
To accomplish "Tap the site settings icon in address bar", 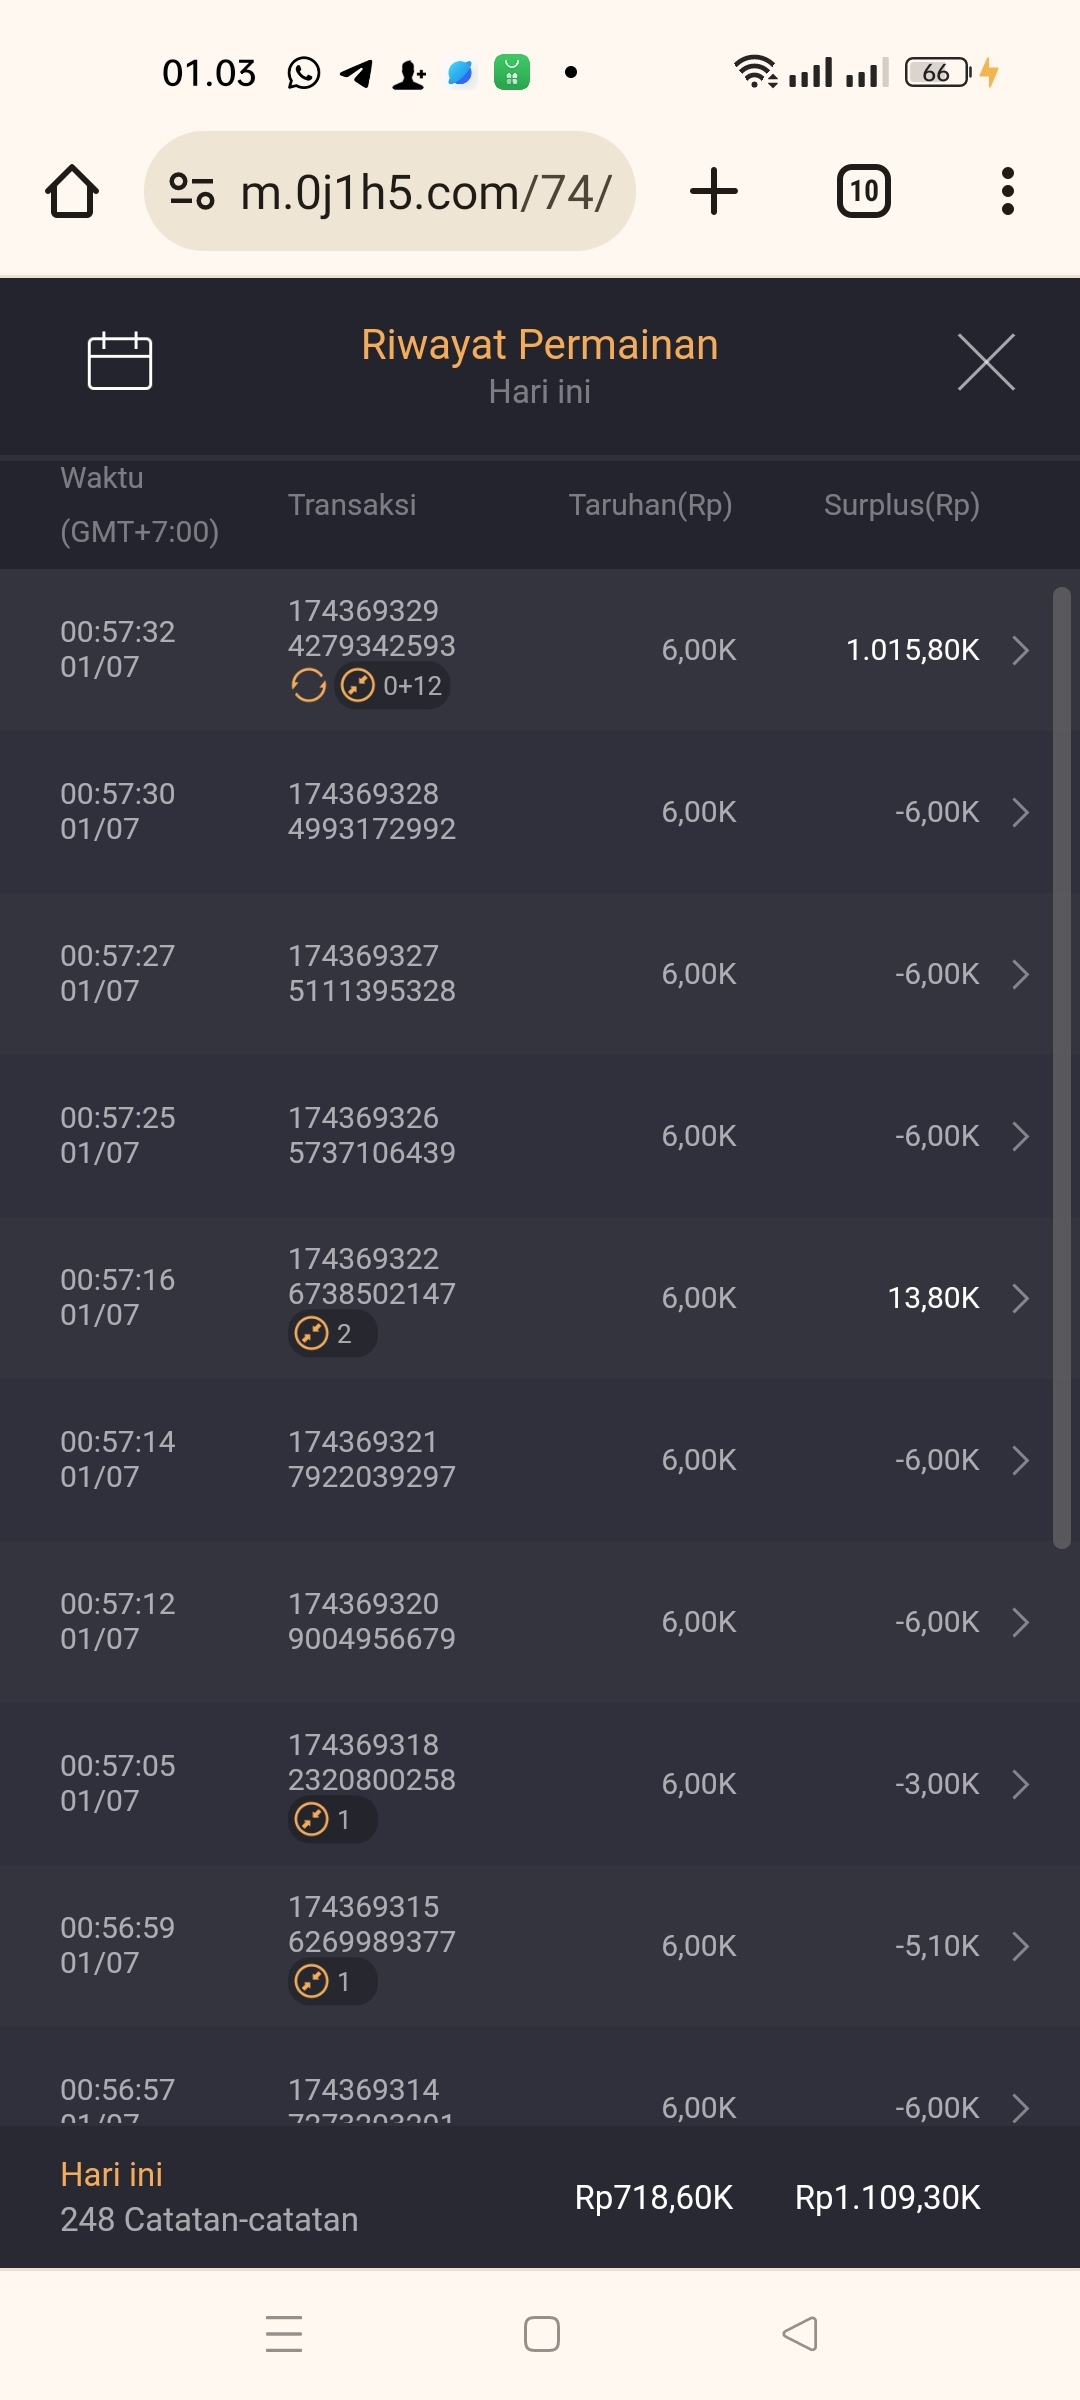I will pos(192,191).
